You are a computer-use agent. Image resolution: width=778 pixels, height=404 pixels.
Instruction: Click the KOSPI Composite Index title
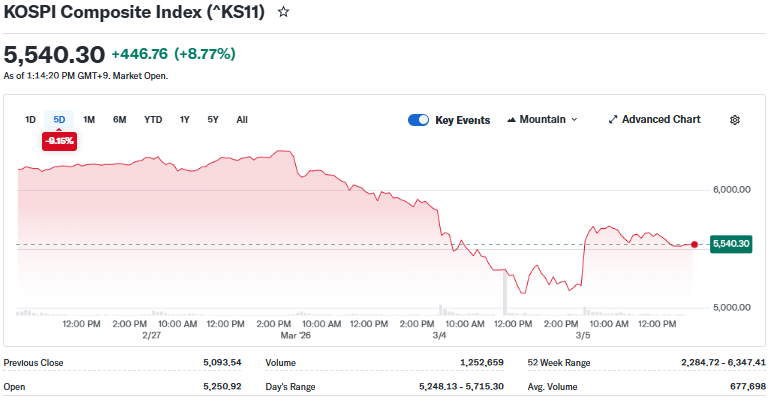coord(134,11)
